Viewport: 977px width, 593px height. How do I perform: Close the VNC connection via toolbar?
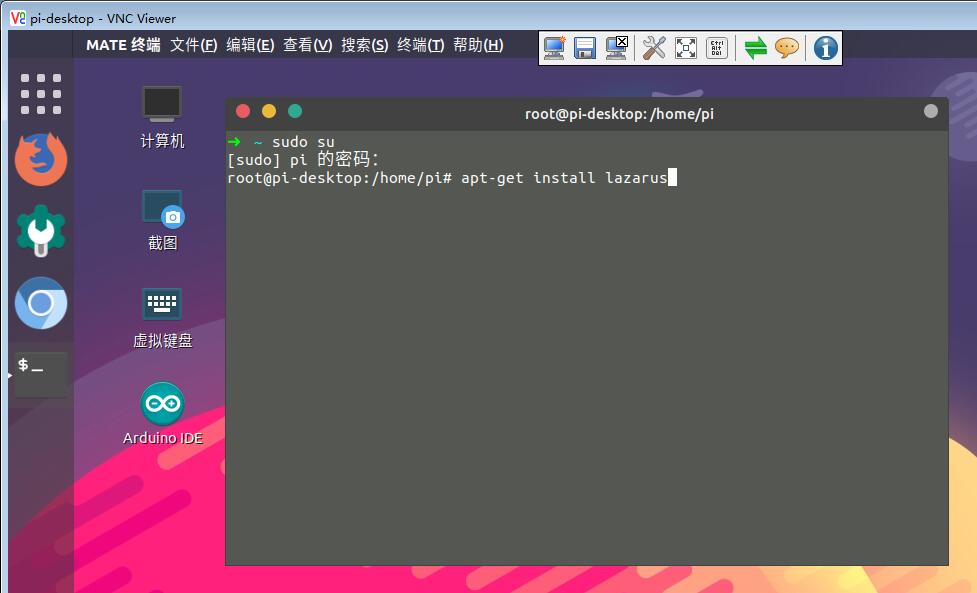click(616, 48)
